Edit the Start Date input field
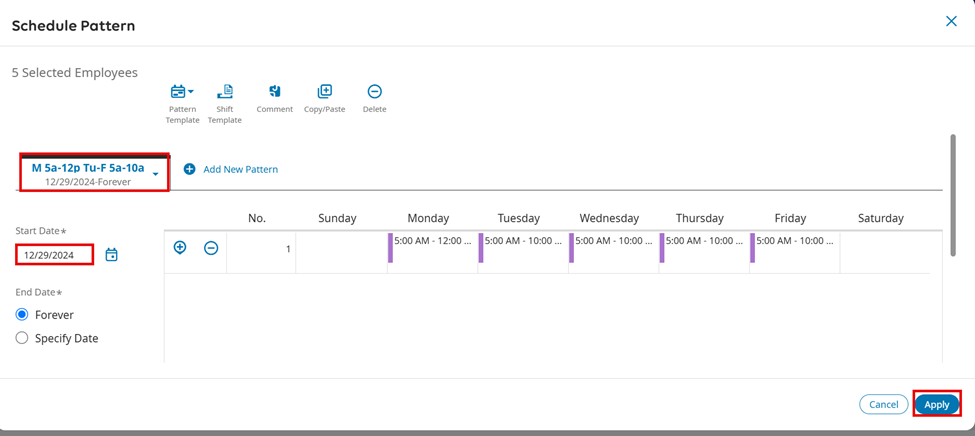This screenshot has width=975, height=436. point(54,255)
